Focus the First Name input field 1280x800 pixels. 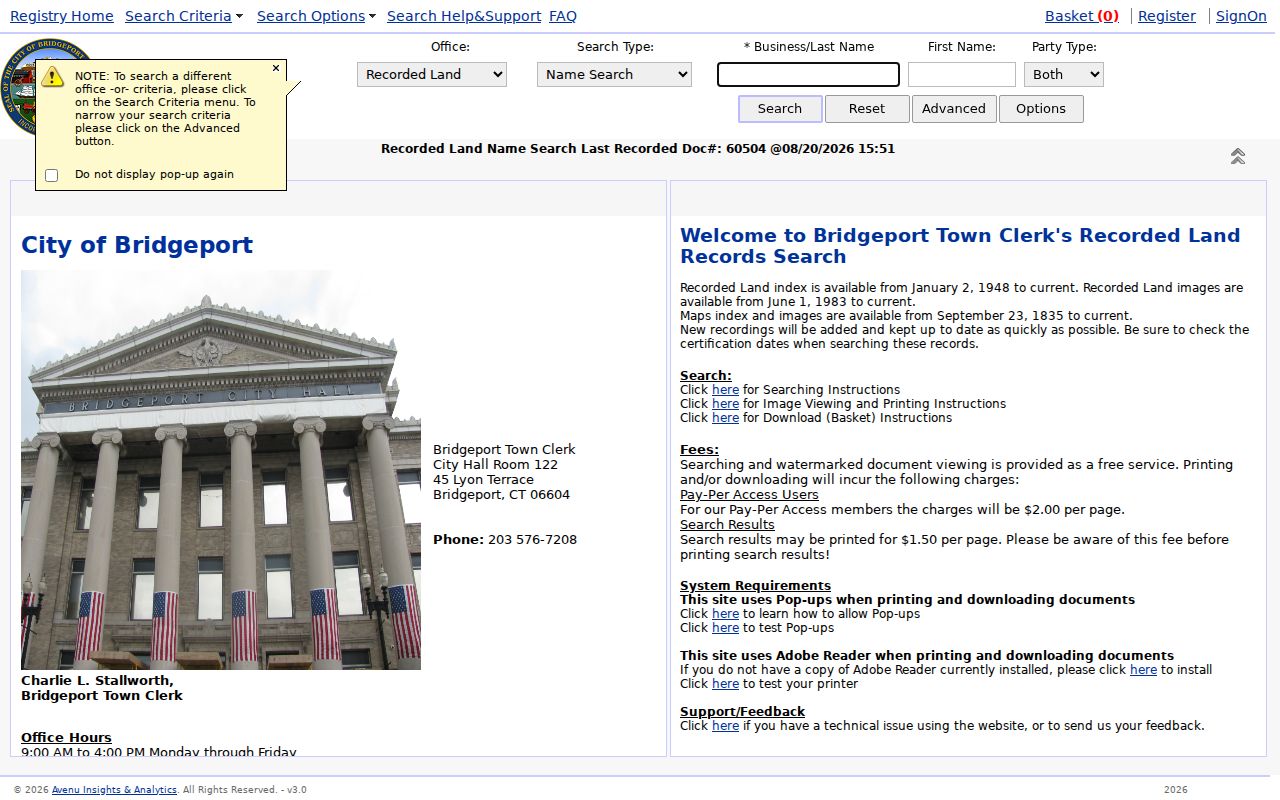click(962, 74)
